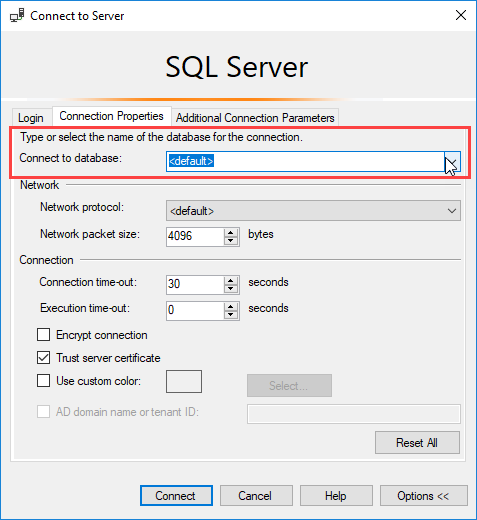This screenshot has width=477, height=520.
Task: Click the Reset All button
Action: (417, 443)
